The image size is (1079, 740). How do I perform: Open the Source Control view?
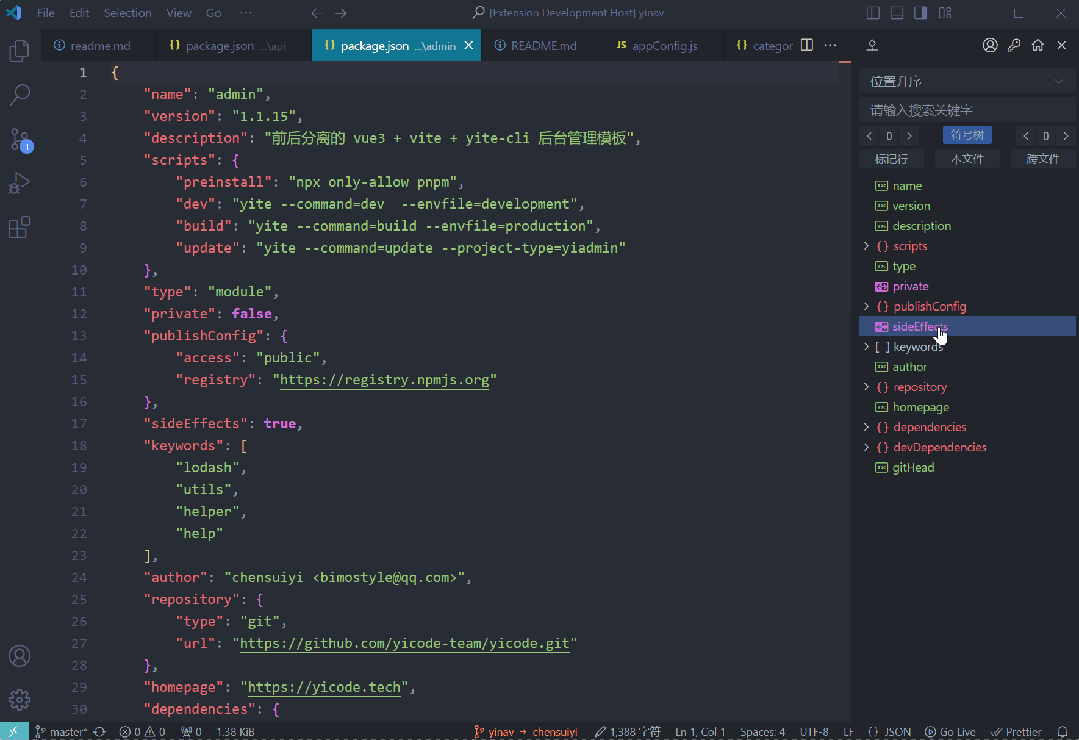pos(19,139)
